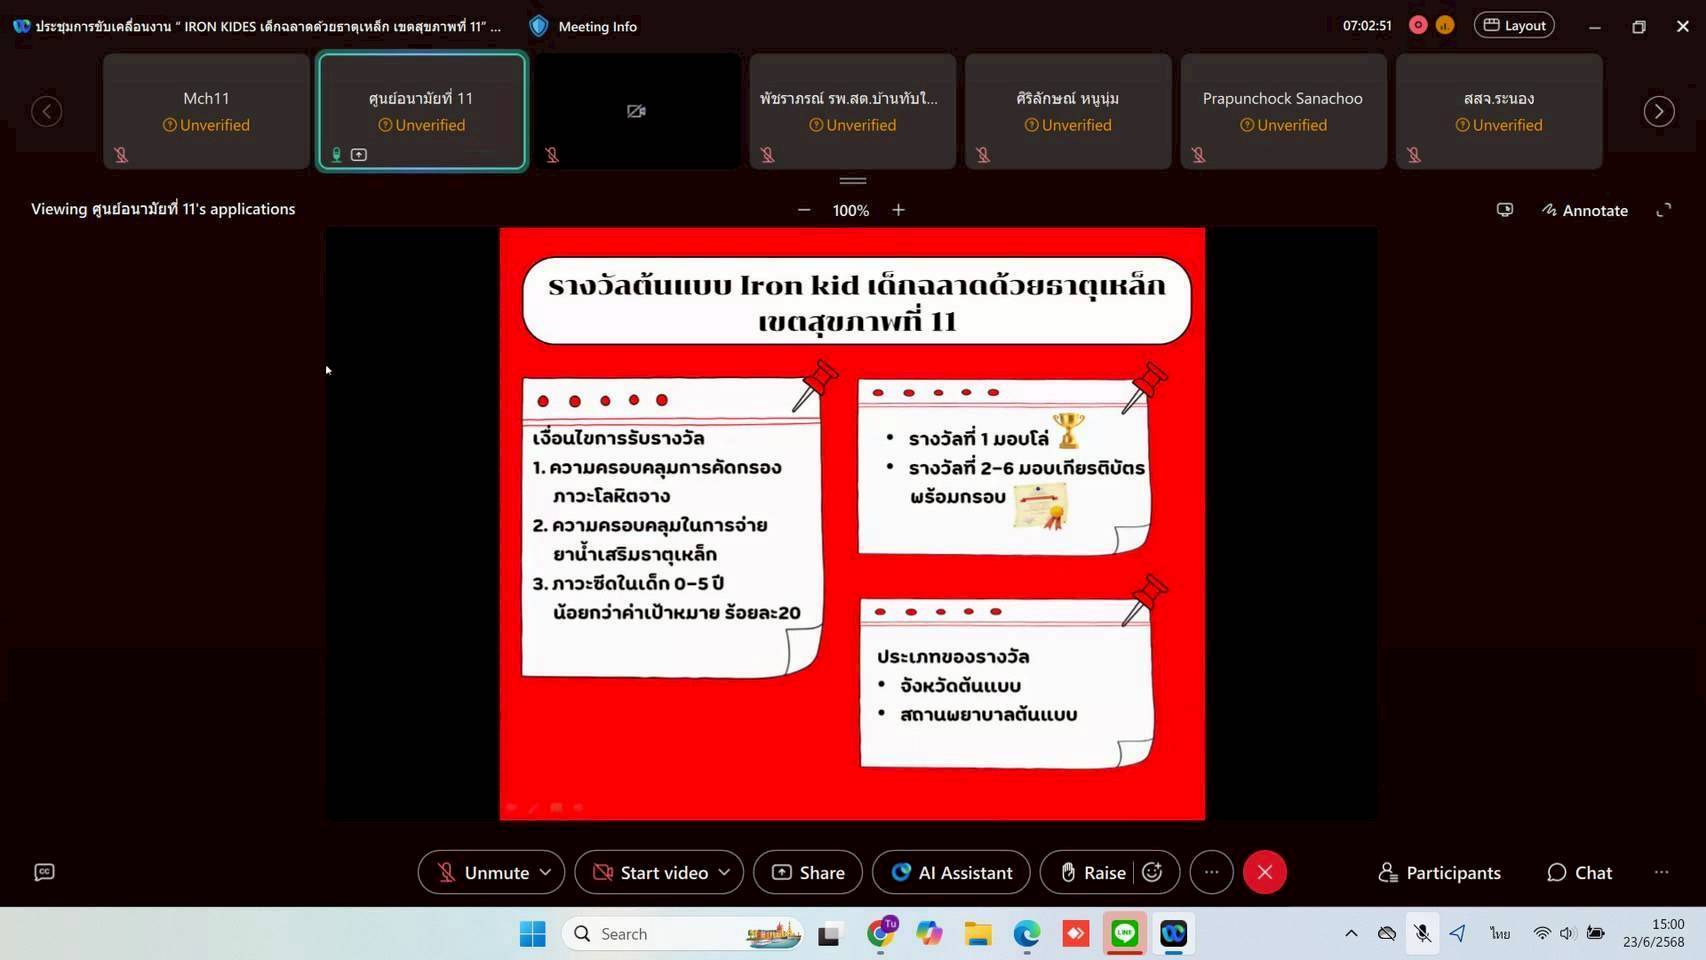
Task: Show next participant thumbnails
Action: click(1659, 111)
